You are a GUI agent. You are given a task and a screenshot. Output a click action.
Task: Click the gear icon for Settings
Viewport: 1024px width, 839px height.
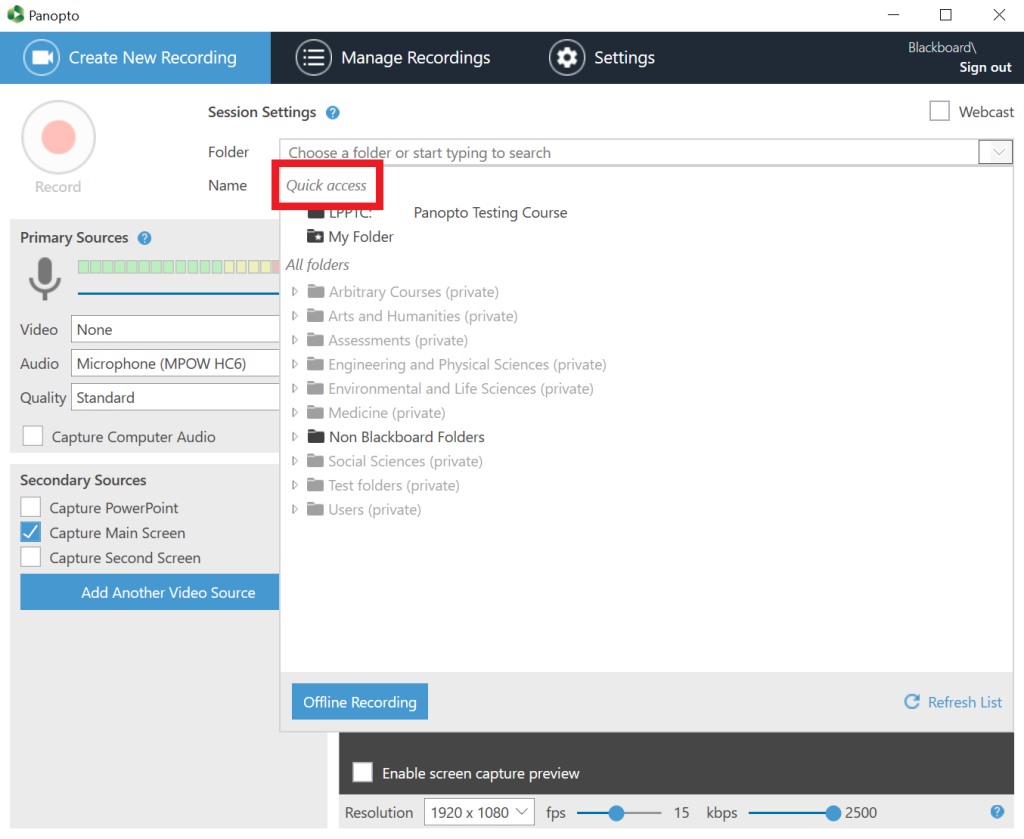[567, 57]
